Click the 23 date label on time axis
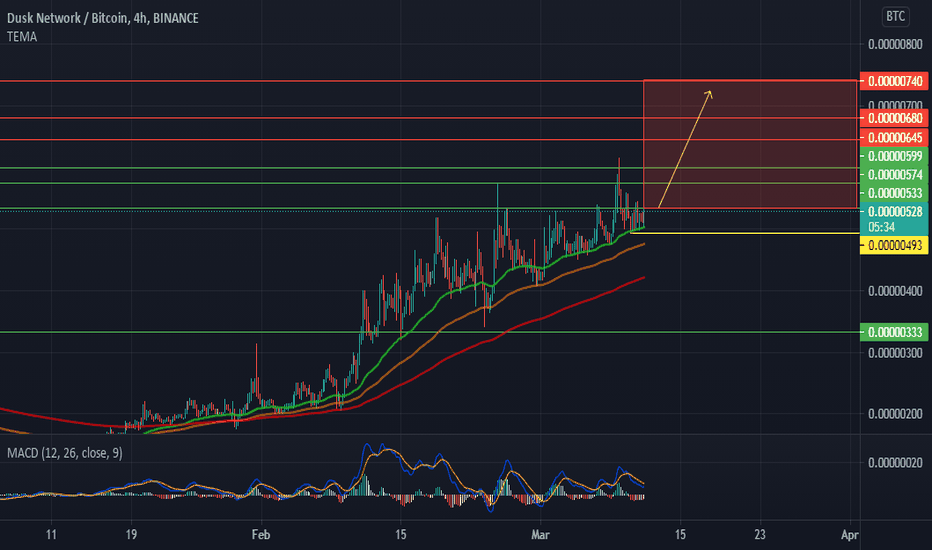This screenshot has height=550, width=932. tap(760, 535)
